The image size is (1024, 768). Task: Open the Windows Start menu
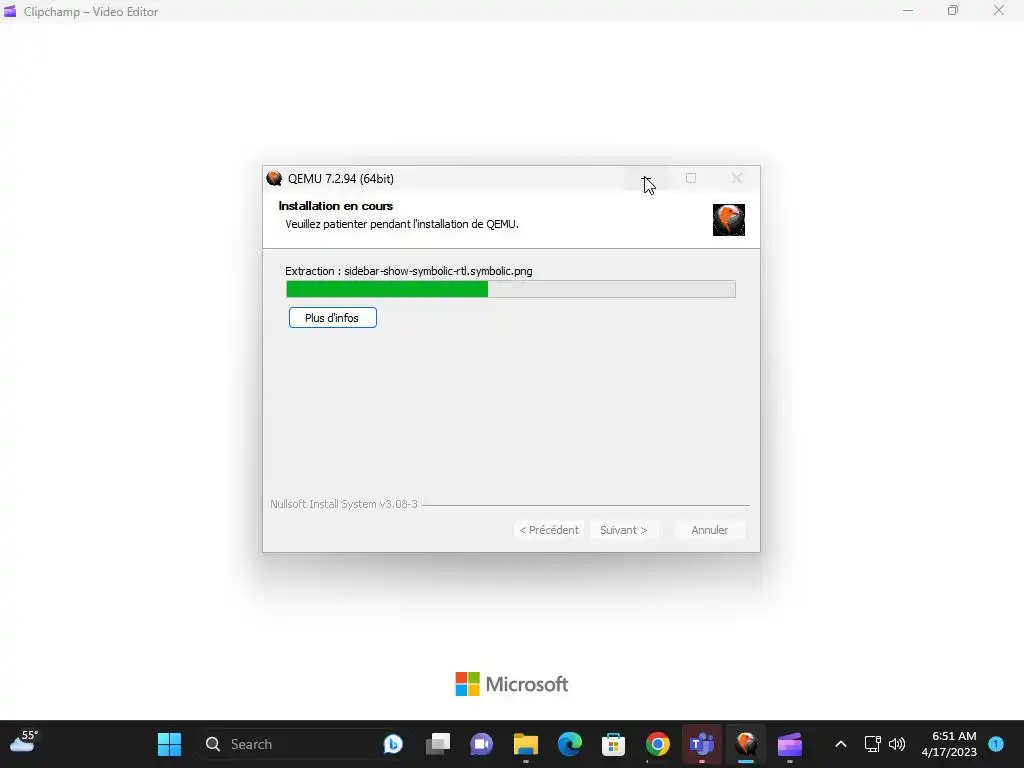click(x=169, y=744)
